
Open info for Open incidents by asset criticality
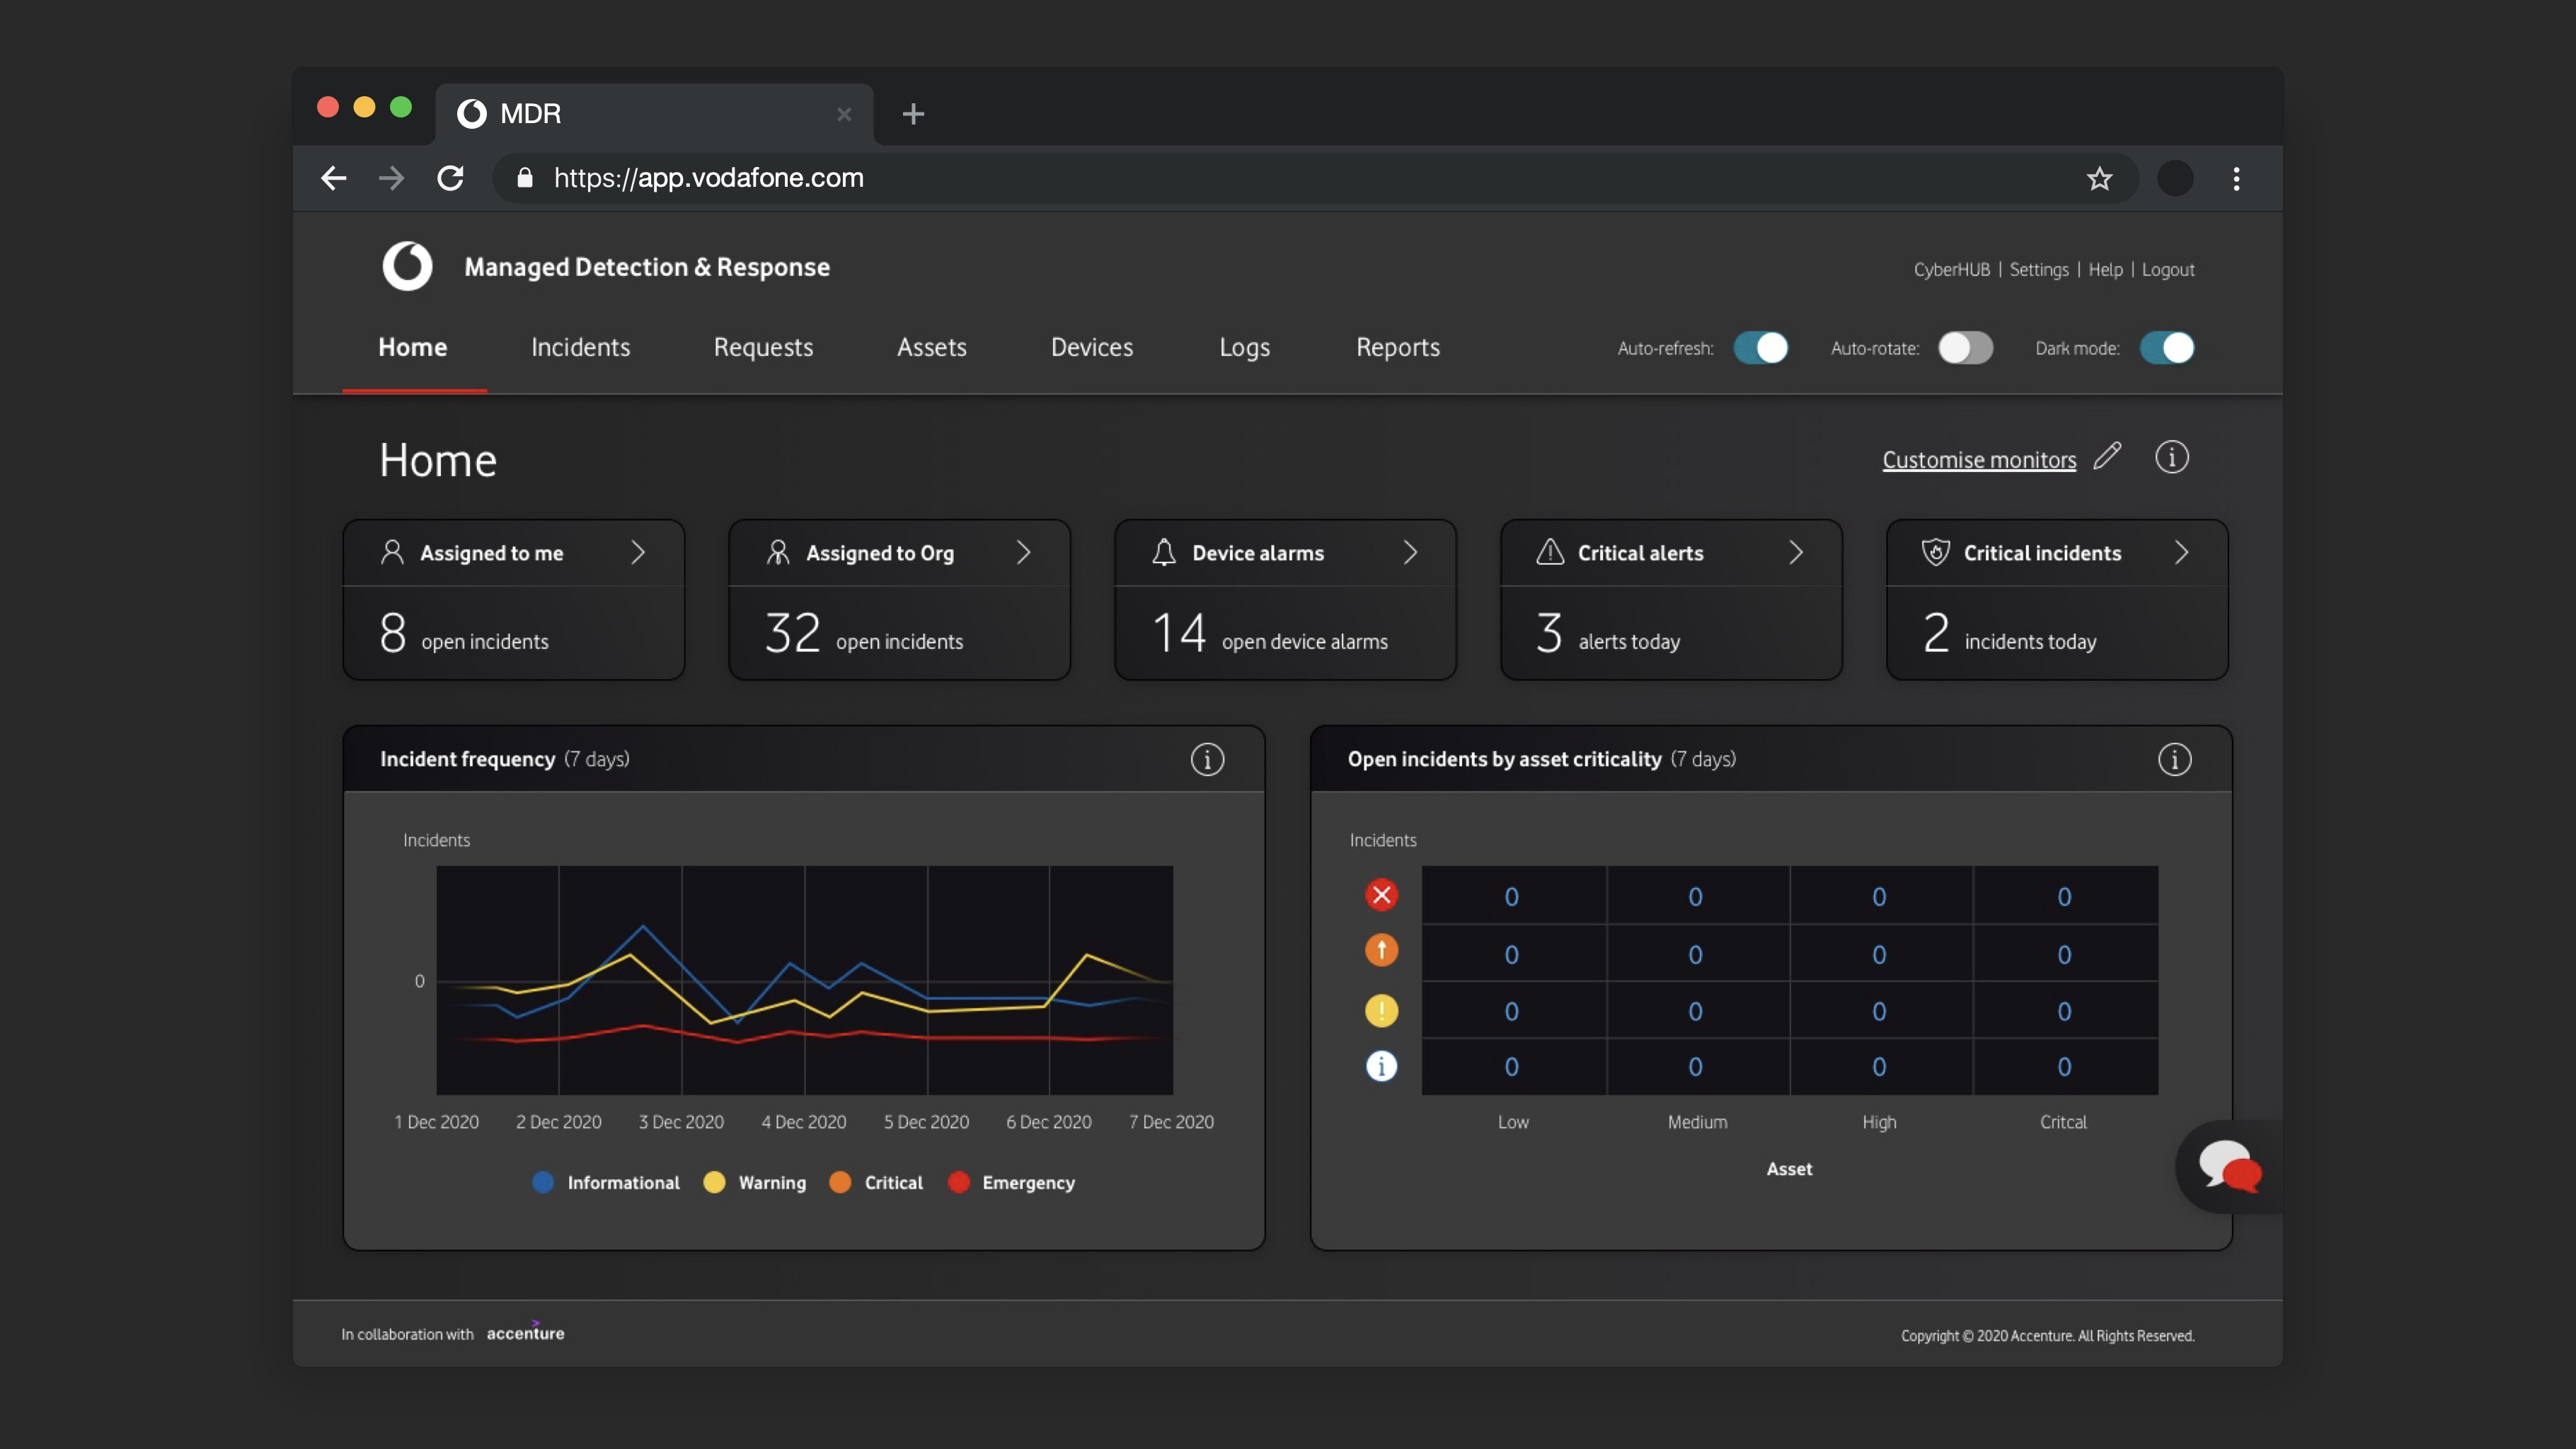(2174, 760)
